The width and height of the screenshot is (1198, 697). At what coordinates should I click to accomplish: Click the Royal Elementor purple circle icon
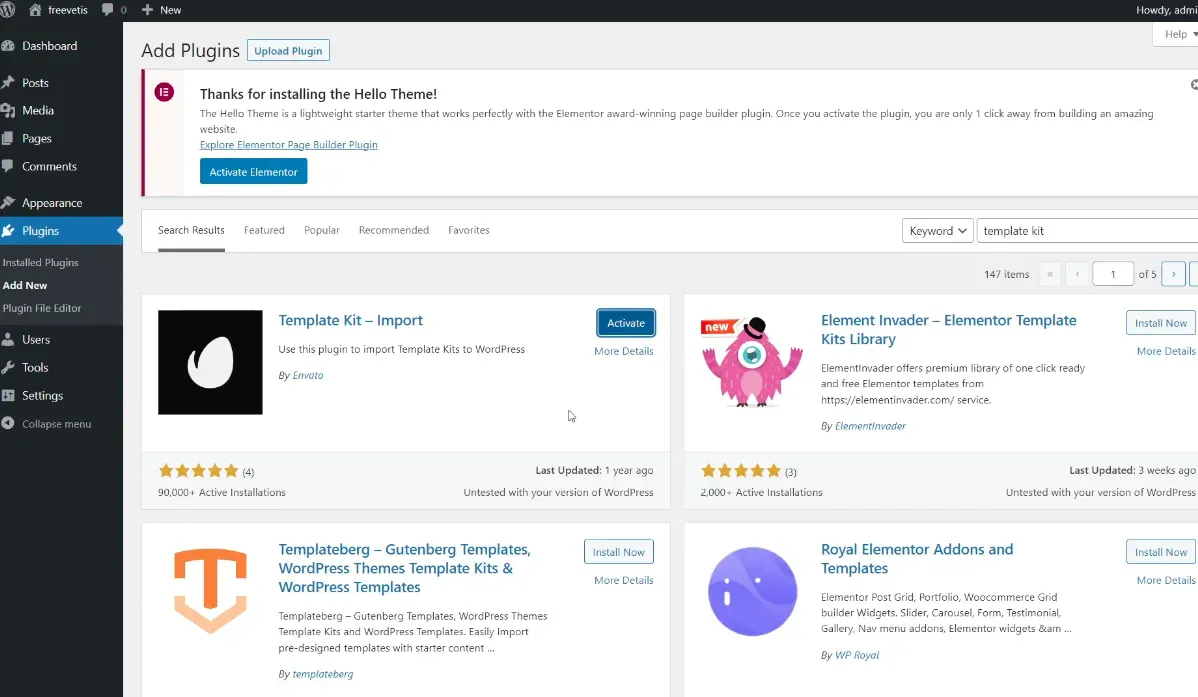[752, 591]
